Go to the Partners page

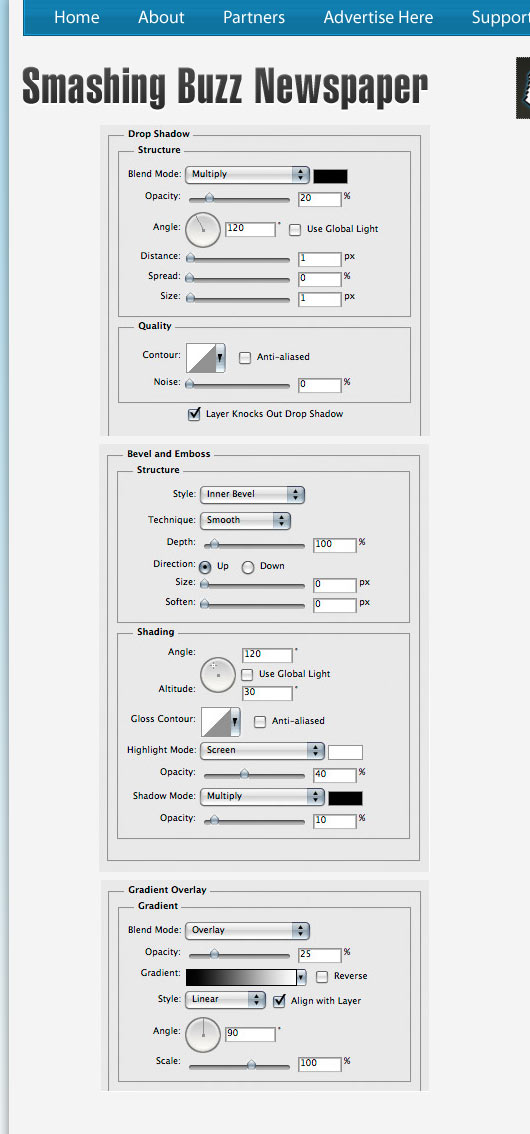(x=254, y=17)
